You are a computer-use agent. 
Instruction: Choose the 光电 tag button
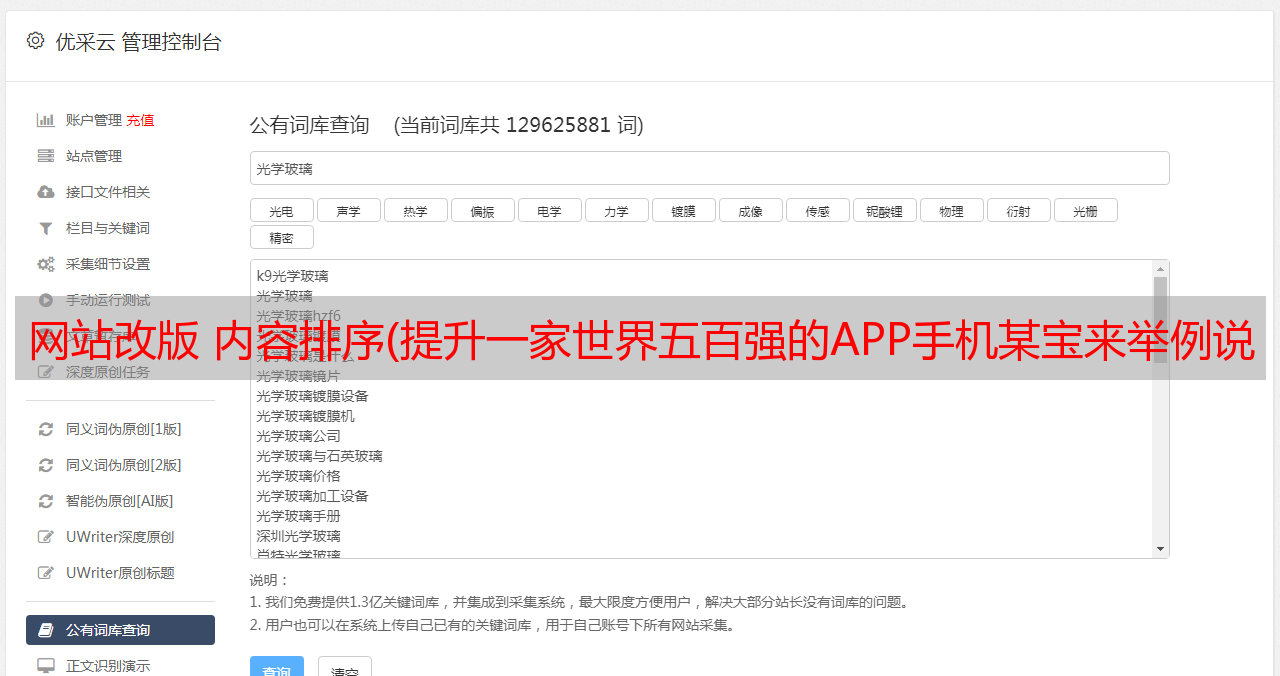coord(282,210)
